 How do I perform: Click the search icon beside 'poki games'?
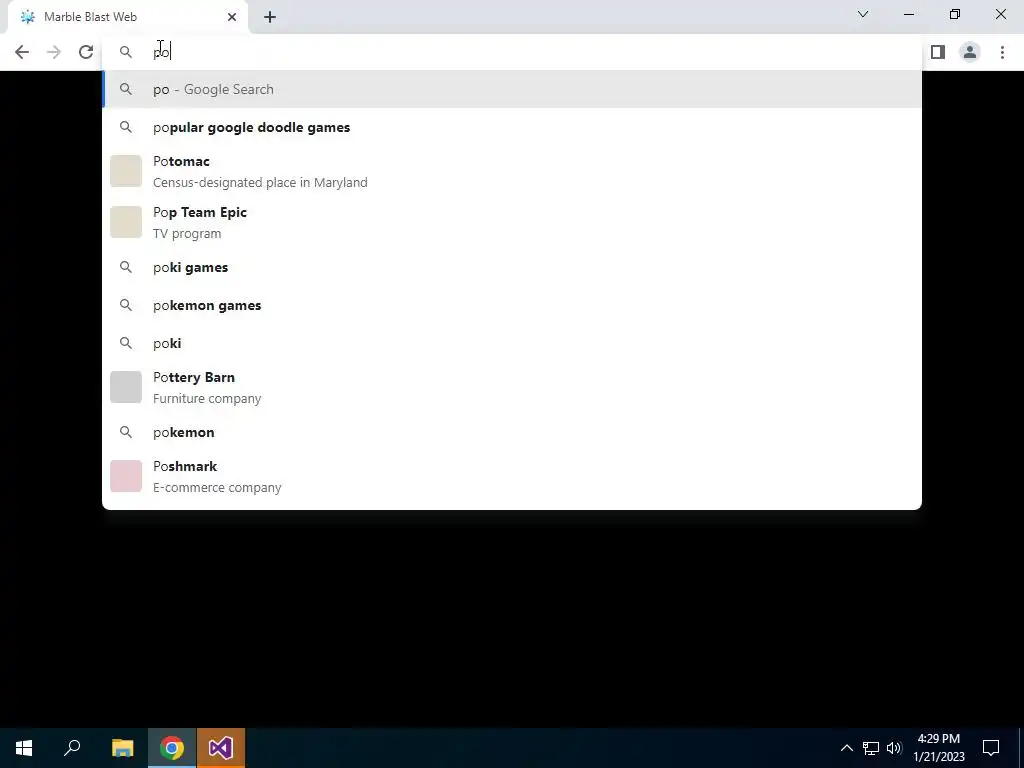(126, 267)
